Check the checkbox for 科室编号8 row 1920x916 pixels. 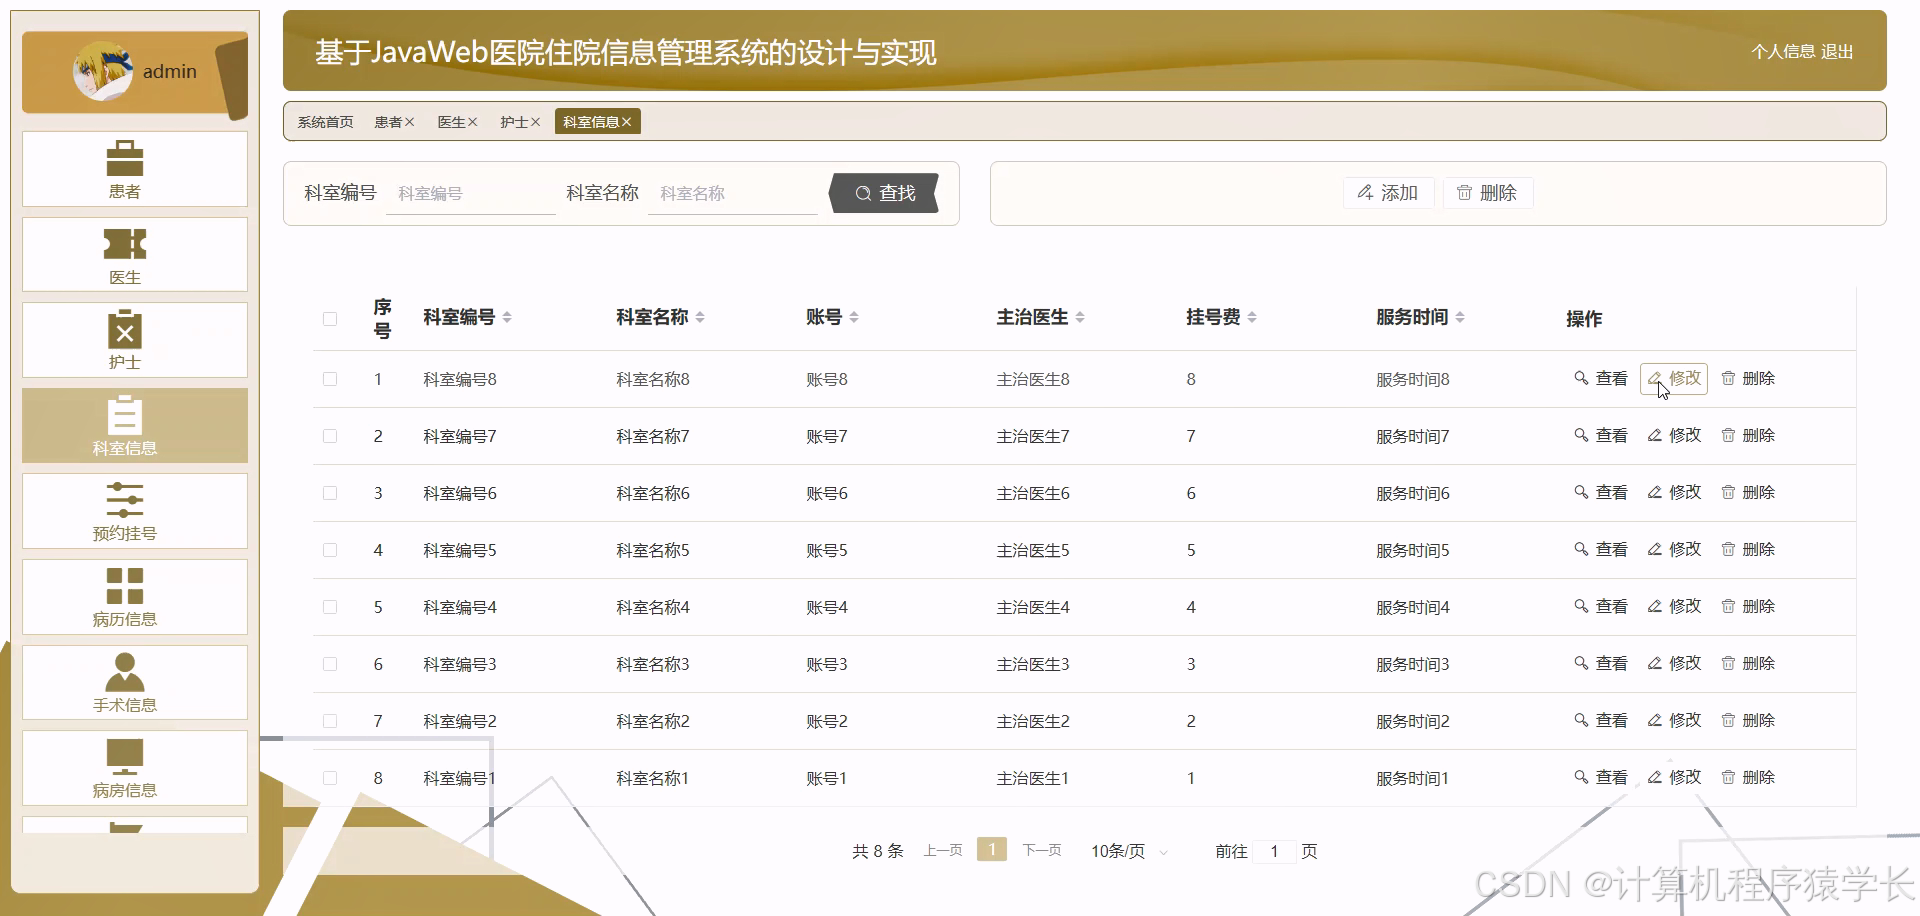click(330, 379)
